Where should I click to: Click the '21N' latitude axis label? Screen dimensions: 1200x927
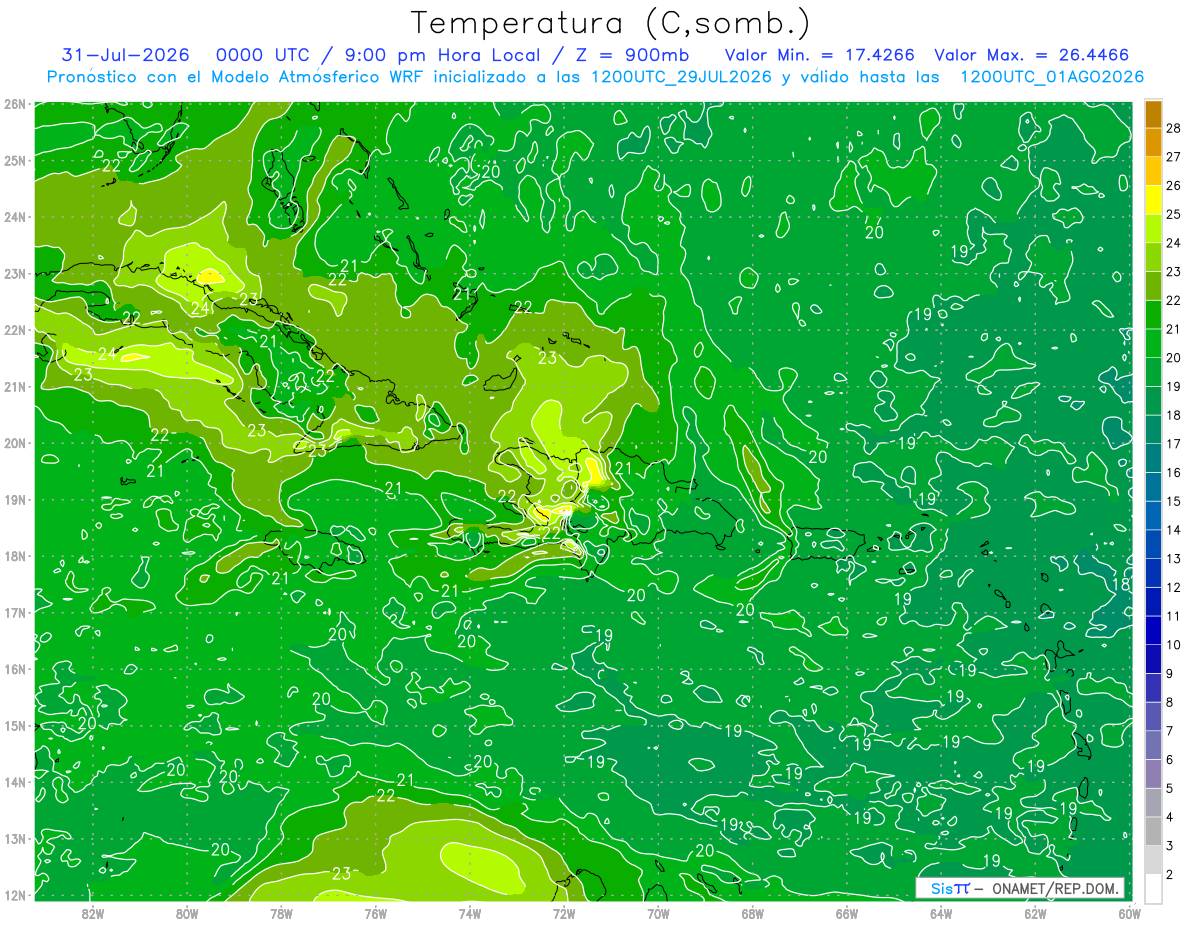[15, 386]
